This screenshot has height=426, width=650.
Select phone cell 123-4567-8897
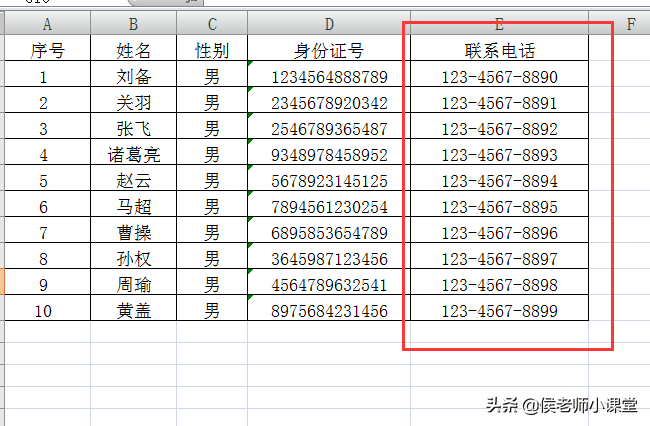[500, 256]
